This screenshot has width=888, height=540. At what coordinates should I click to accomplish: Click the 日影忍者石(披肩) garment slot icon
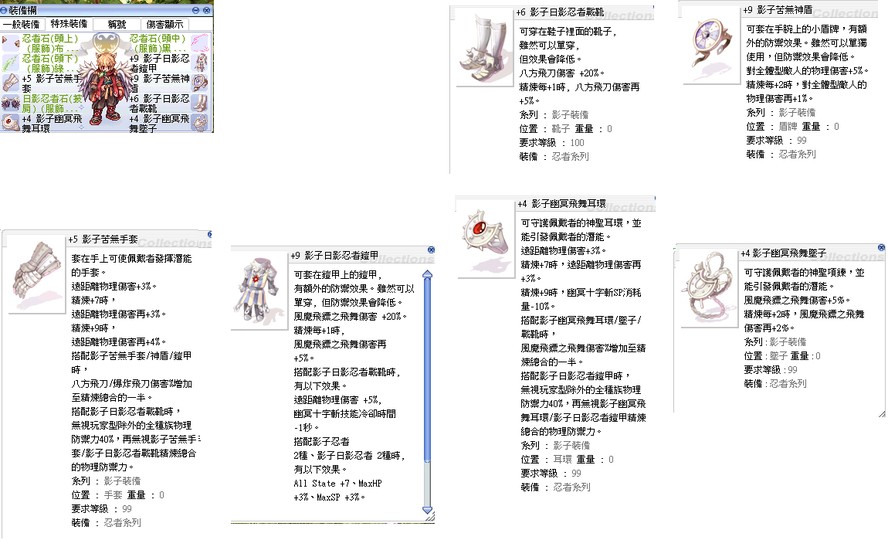coord(9,102)
